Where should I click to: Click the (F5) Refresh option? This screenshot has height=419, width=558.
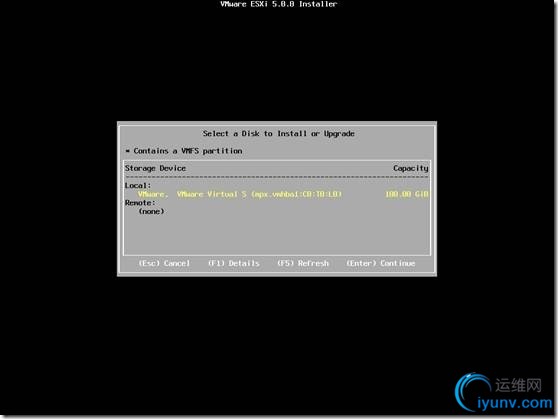click(x=303, y=263)
